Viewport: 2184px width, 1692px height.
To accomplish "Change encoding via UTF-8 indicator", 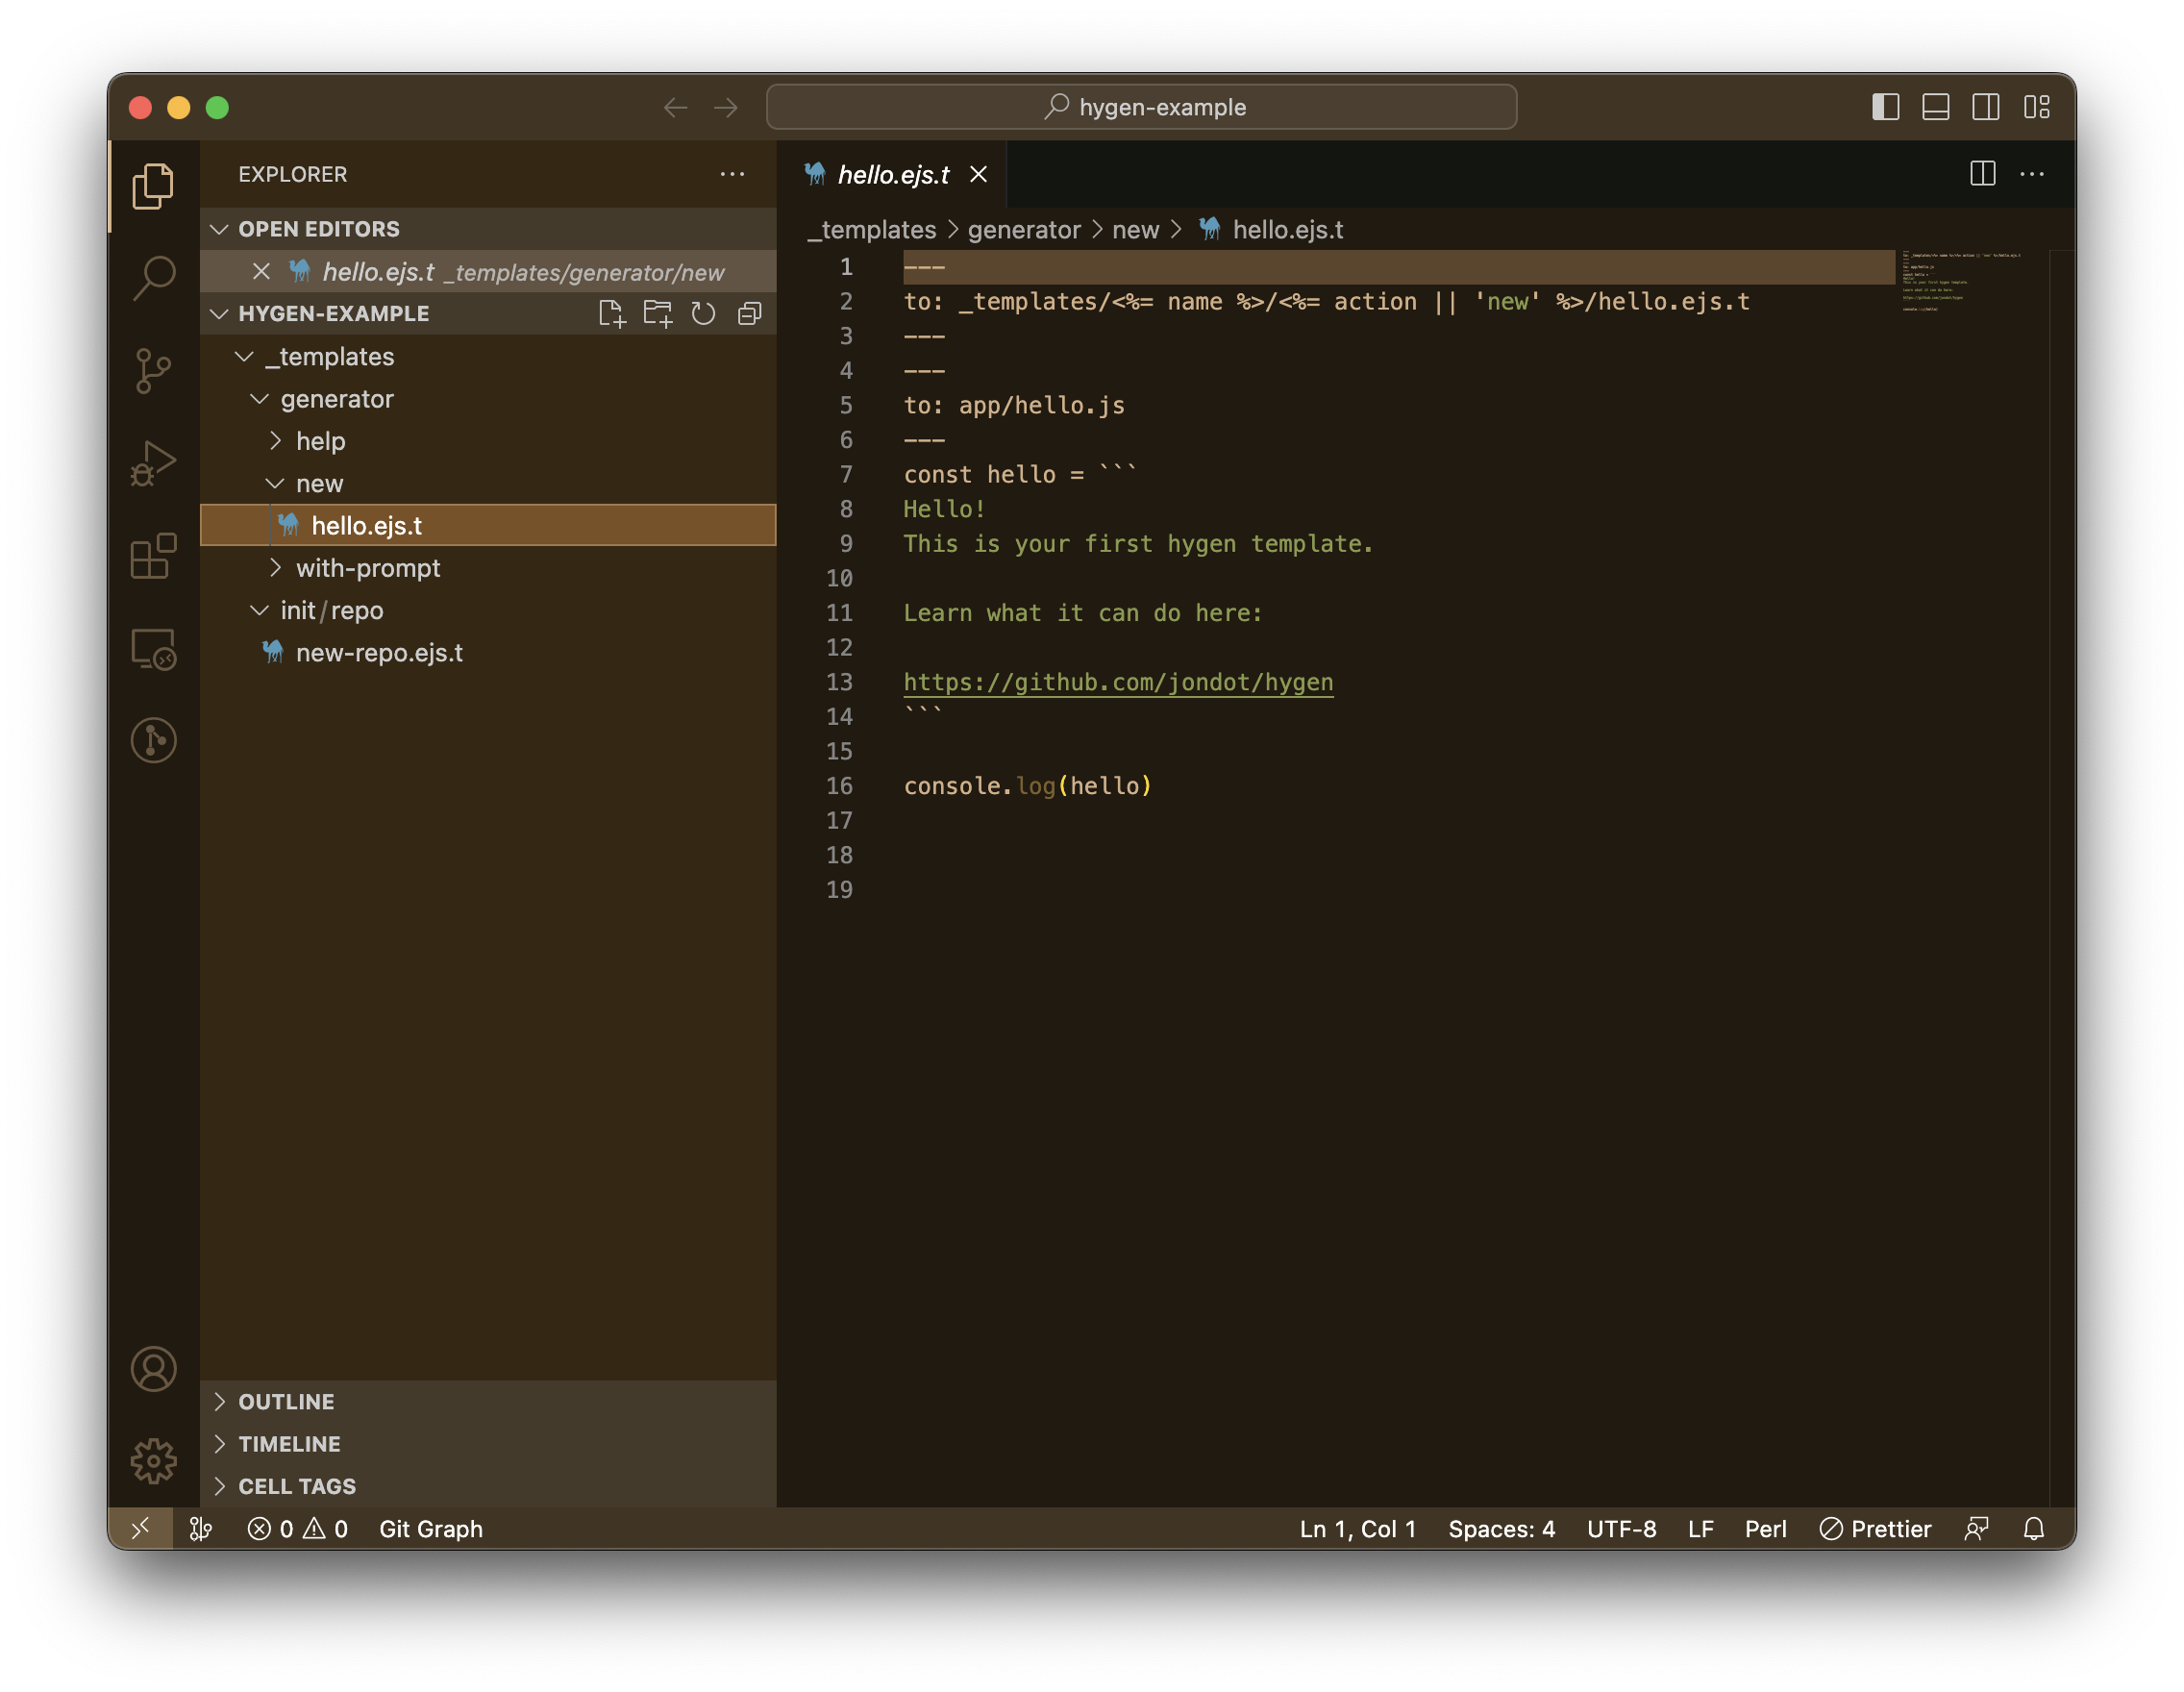I will pyautogui.click(x=1621, y=1528).
